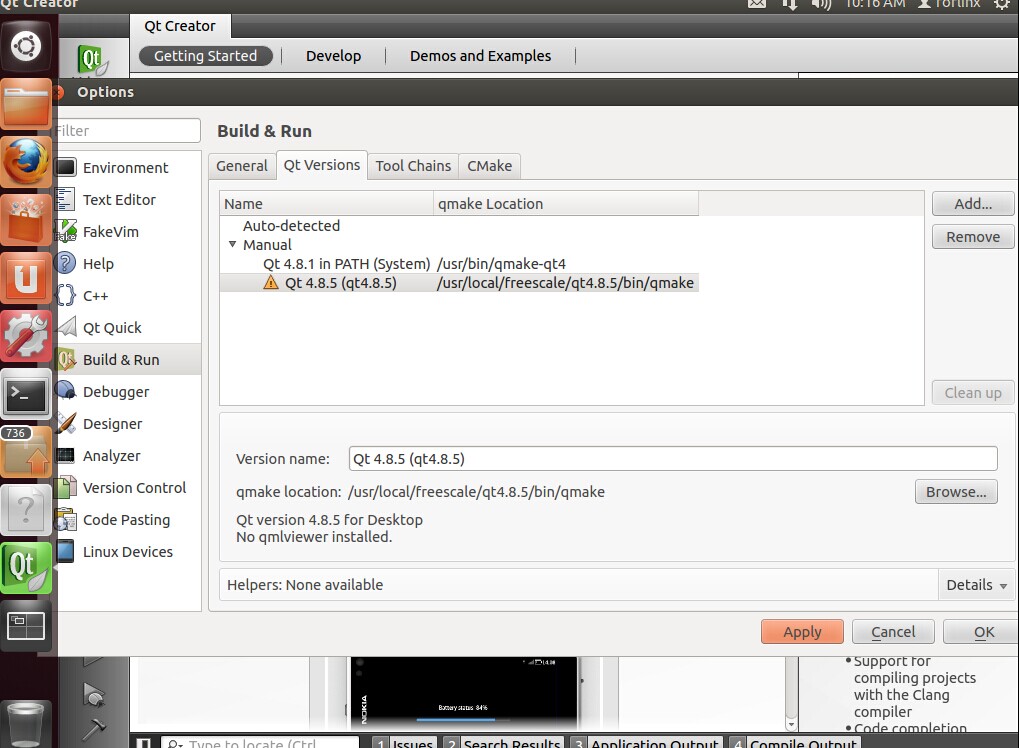The height and width of the screenshot is (748, 1019).
Task: Click Add... Qt version button
Action: [973, 203]
